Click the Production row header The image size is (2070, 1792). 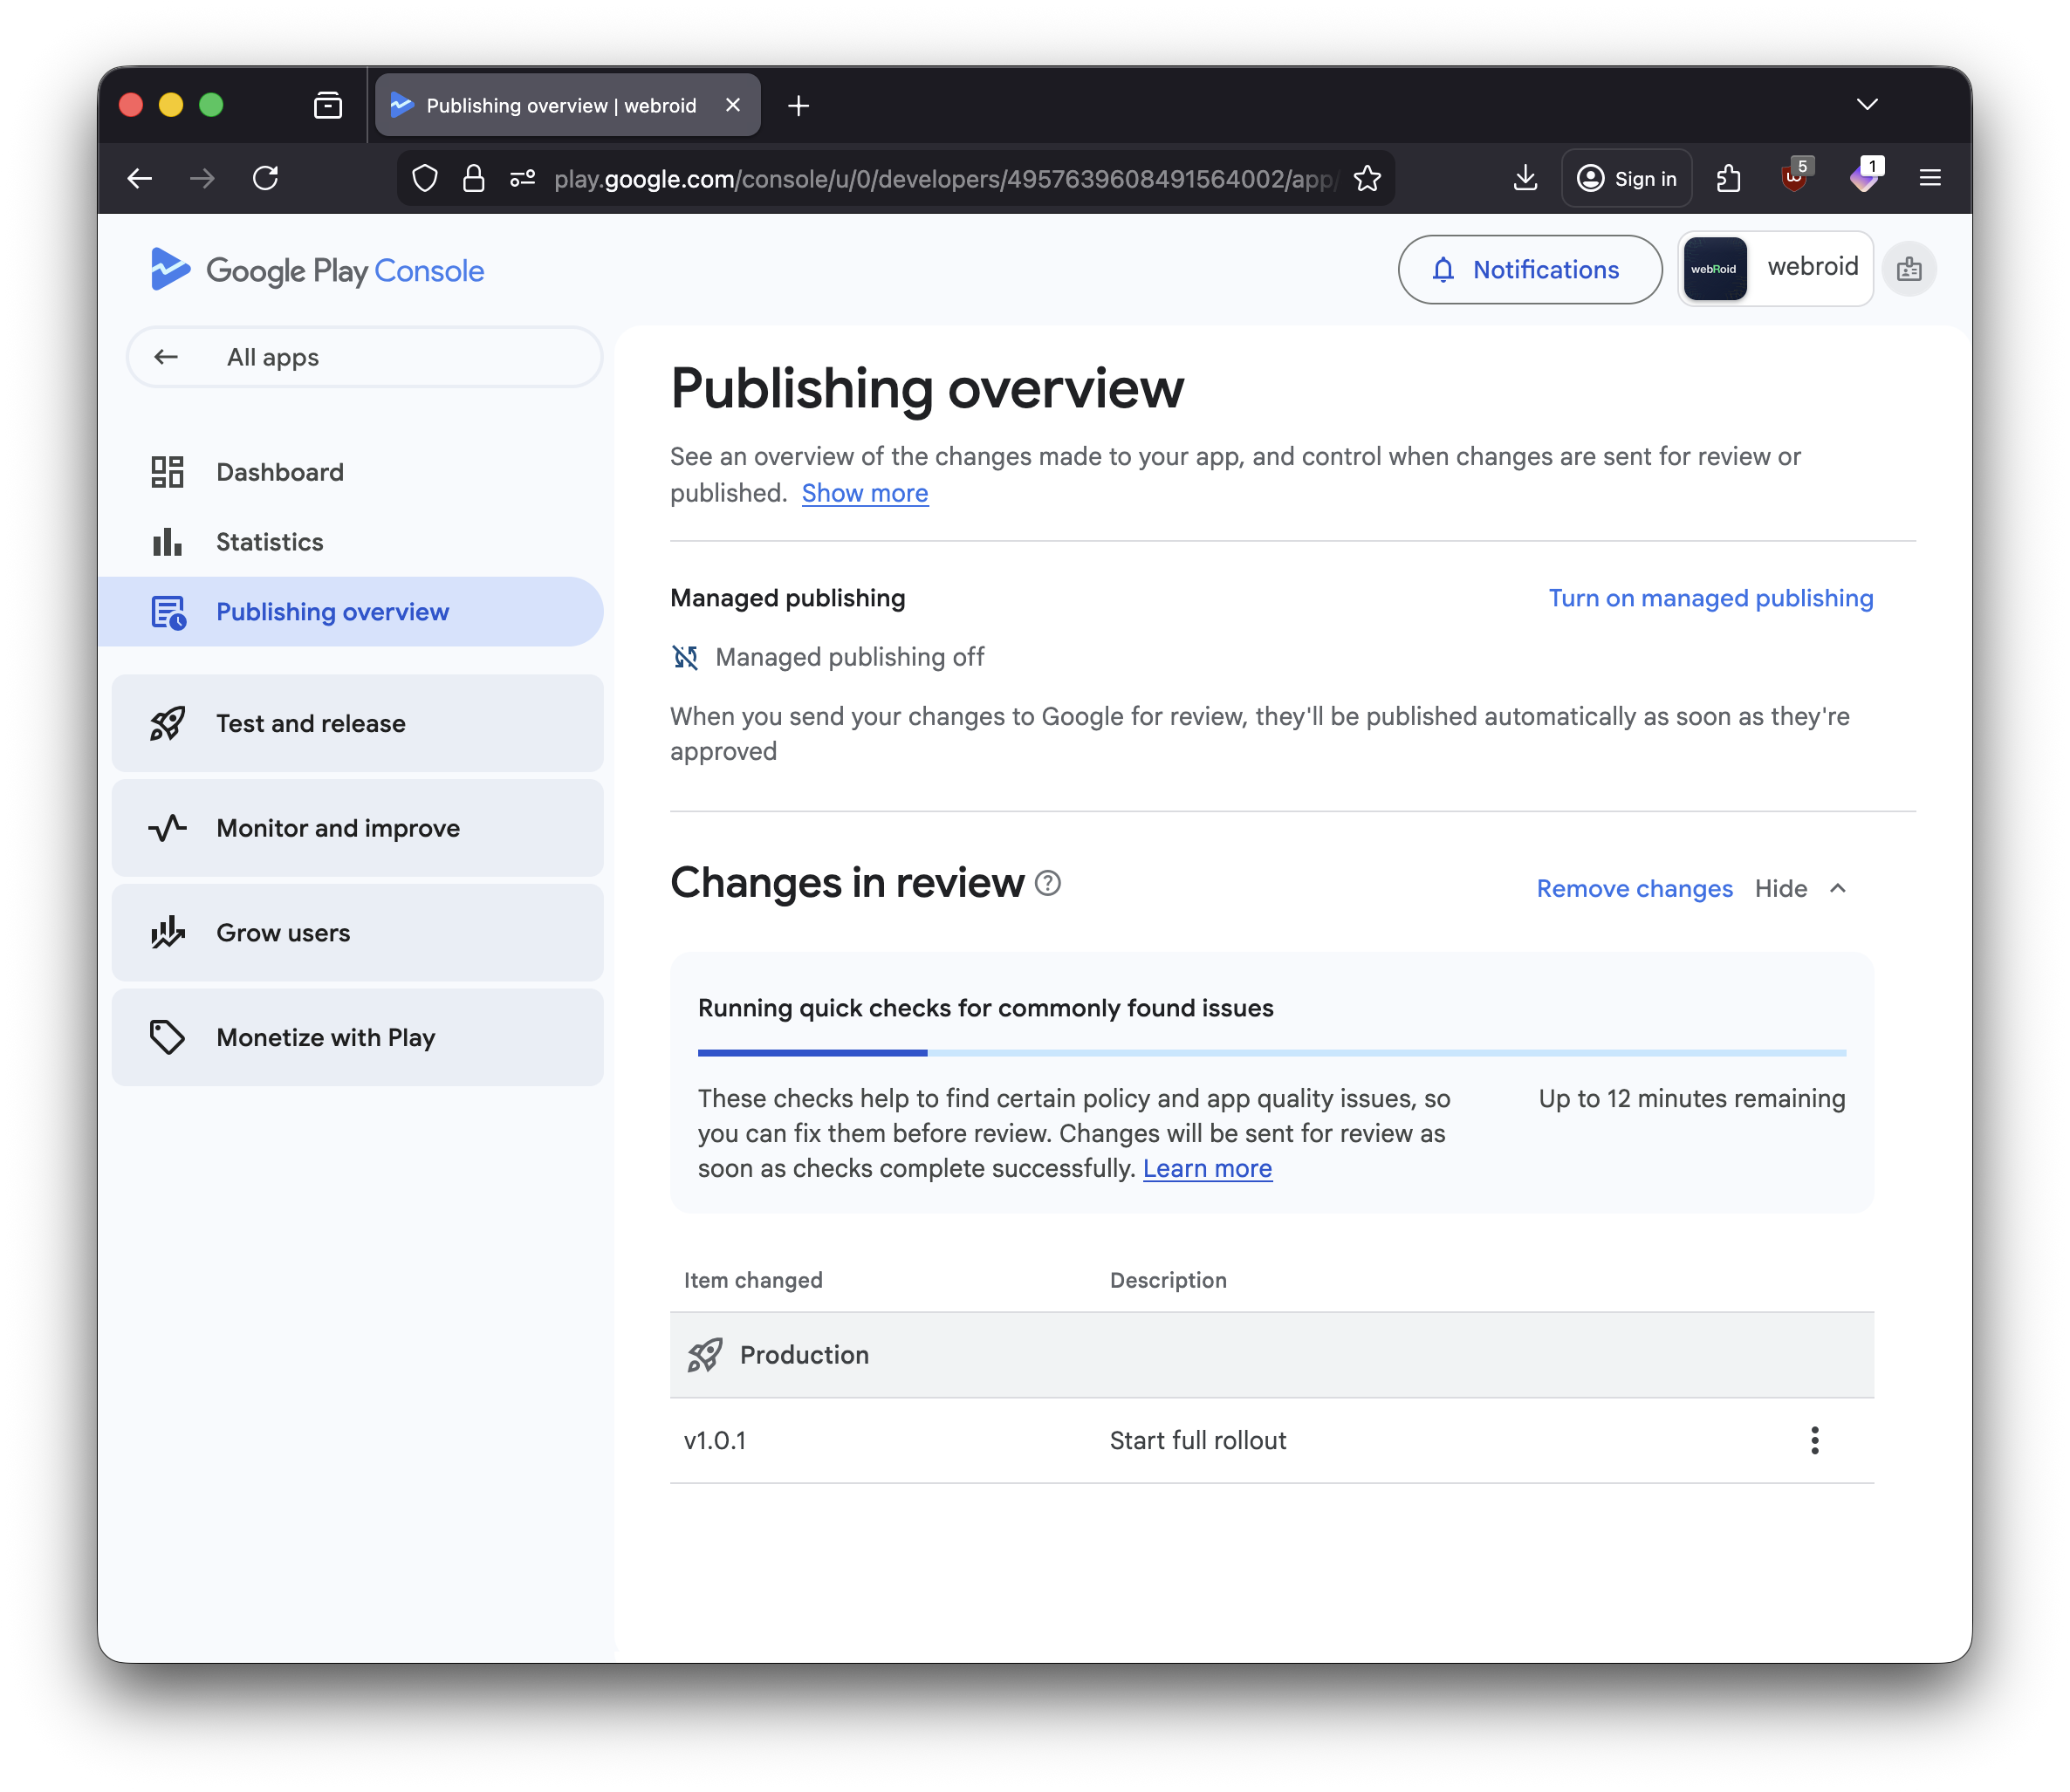coord(1271,1355)
